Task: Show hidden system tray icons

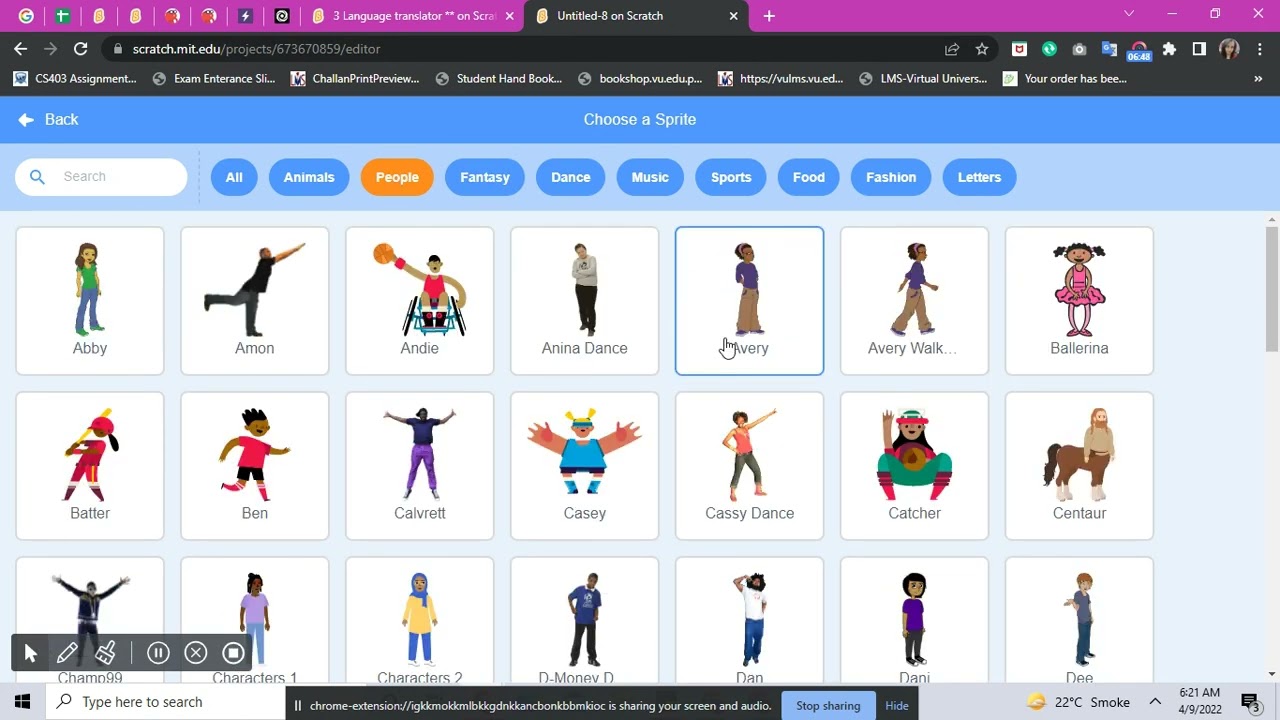Action: click(x=1155, y=702)
